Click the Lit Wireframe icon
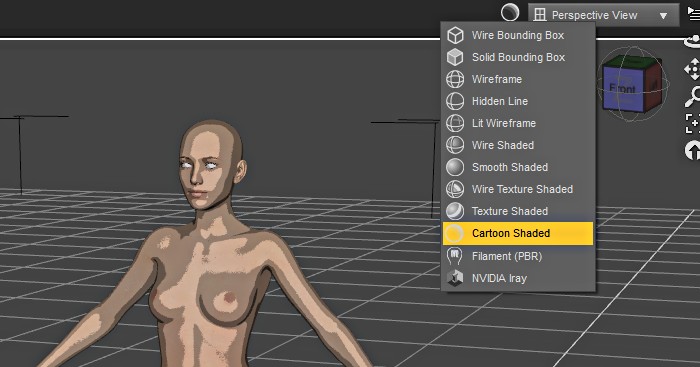The width and height of the screenshot is (700, 367). tap(455, 123)
